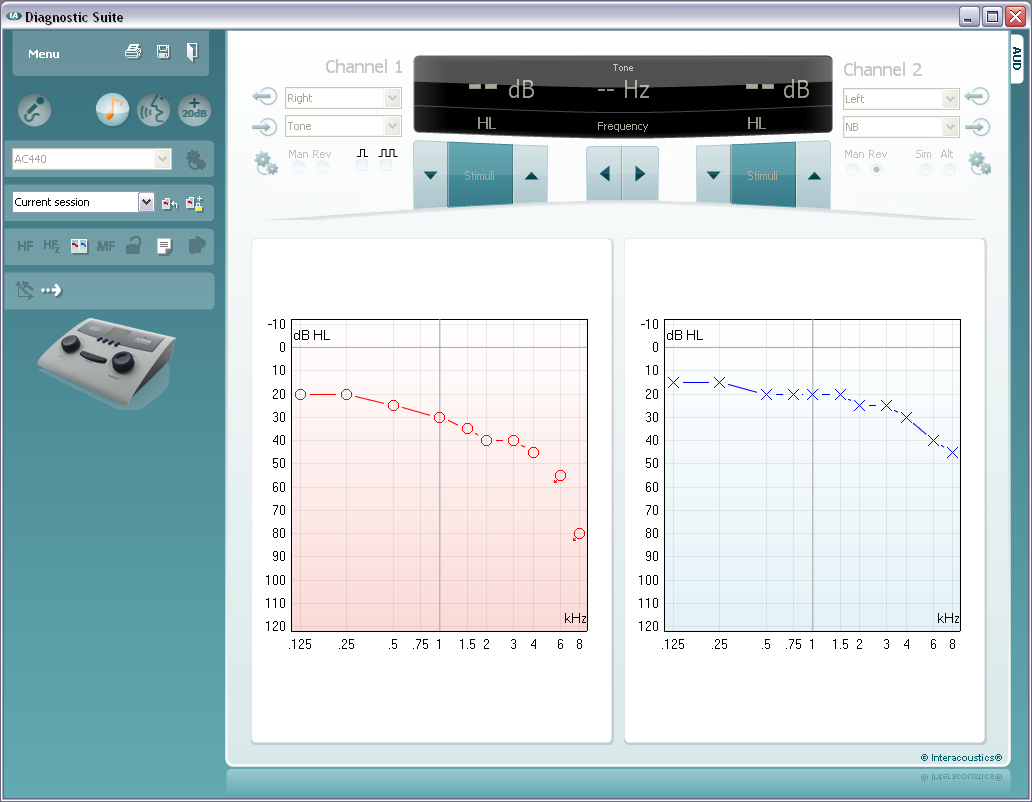The height and width of the screenshot is (802, 1032).
Task: Toggle the single audiogram view icon
Action: tap(79, 246)
